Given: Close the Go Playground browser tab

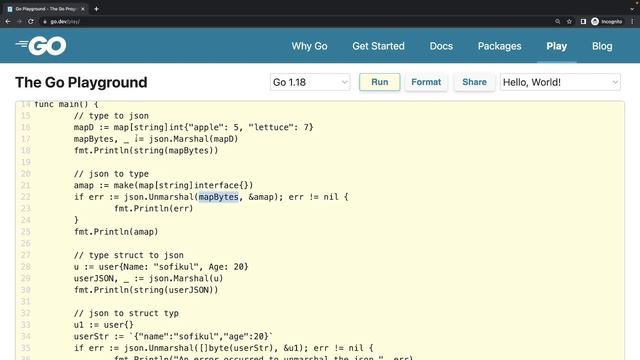Looking at the screenshot, I should 83,9.
